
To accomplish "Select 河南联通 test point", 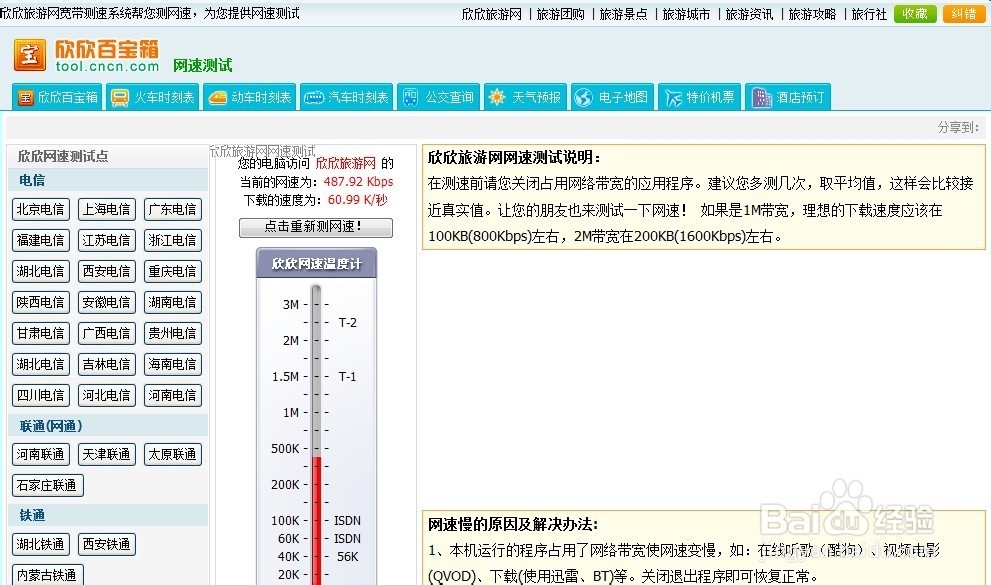I will tap(40, 454).
